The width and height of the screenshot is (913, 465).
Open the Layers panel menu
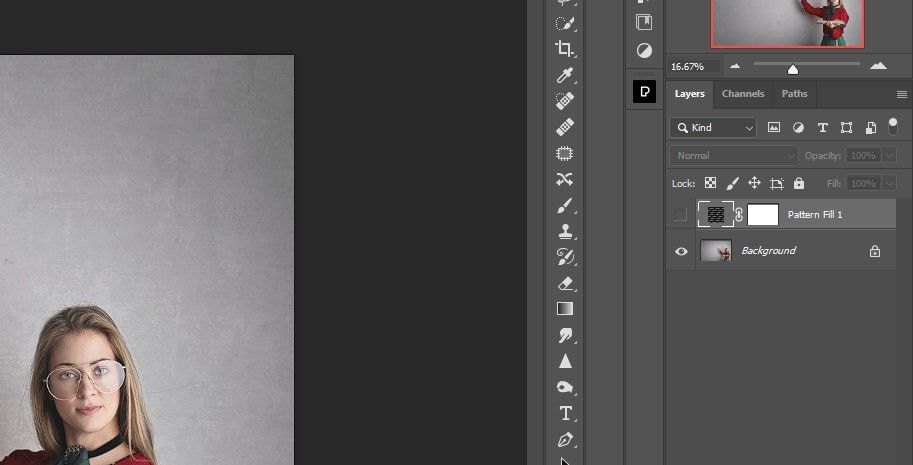pos(901,94)
